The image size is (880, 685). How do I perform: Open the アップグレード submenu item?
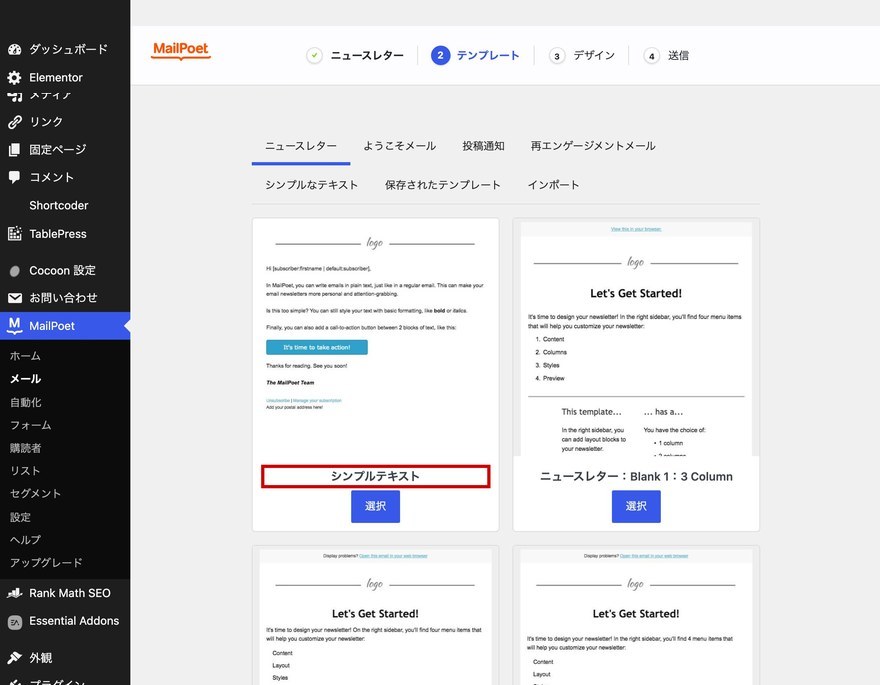(x=46, y=563)
